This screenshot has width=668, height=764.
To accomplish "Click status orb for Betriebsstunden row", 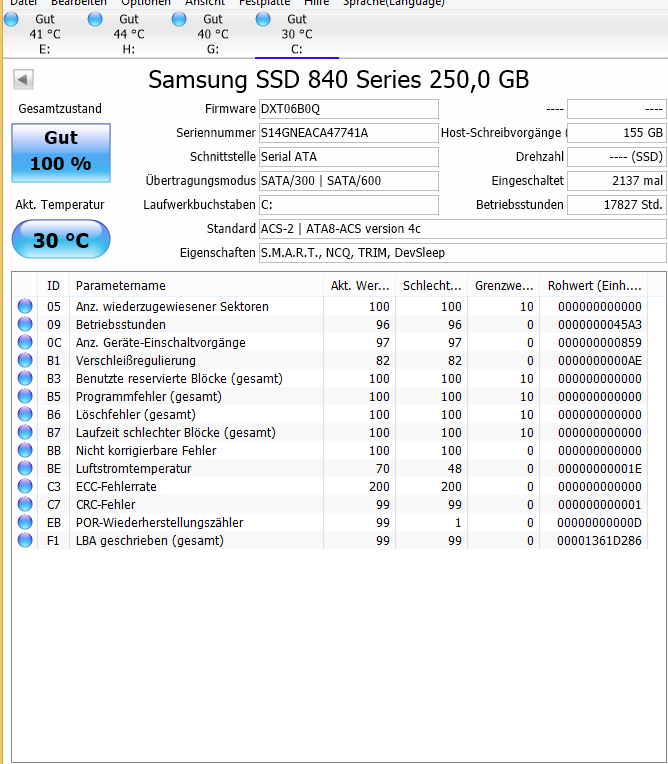I will (x=25, y=325).
